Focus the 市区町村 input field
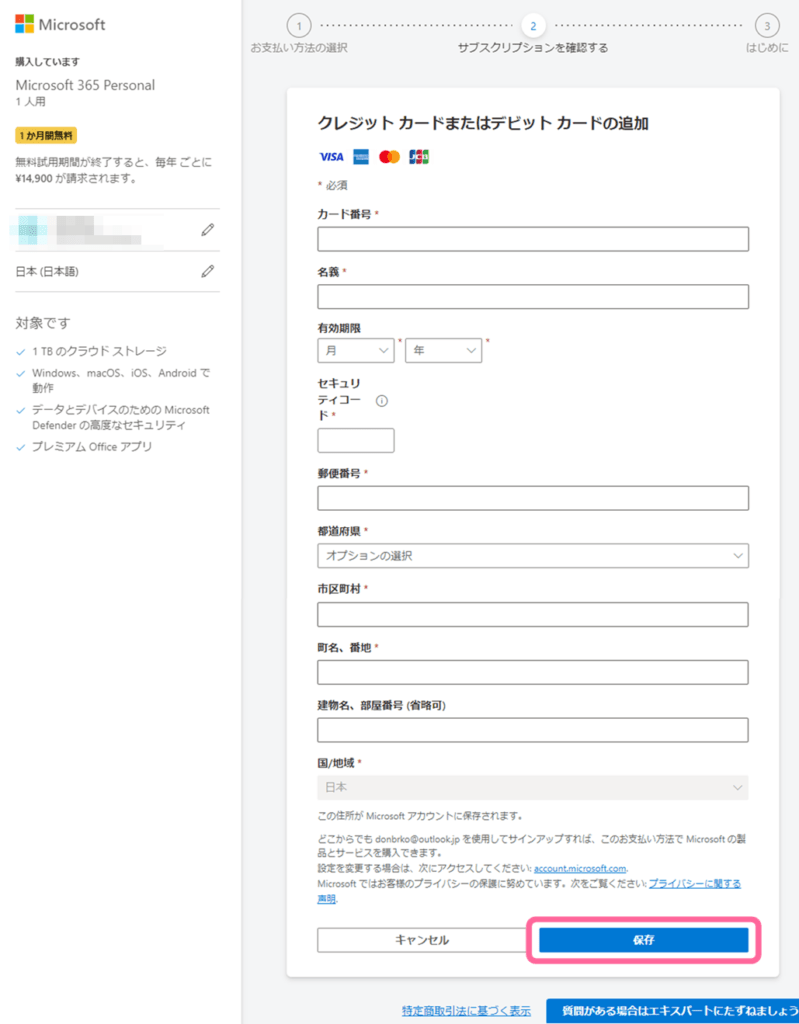The height and width of the screenshot is (1024, 799). [533, 615]
